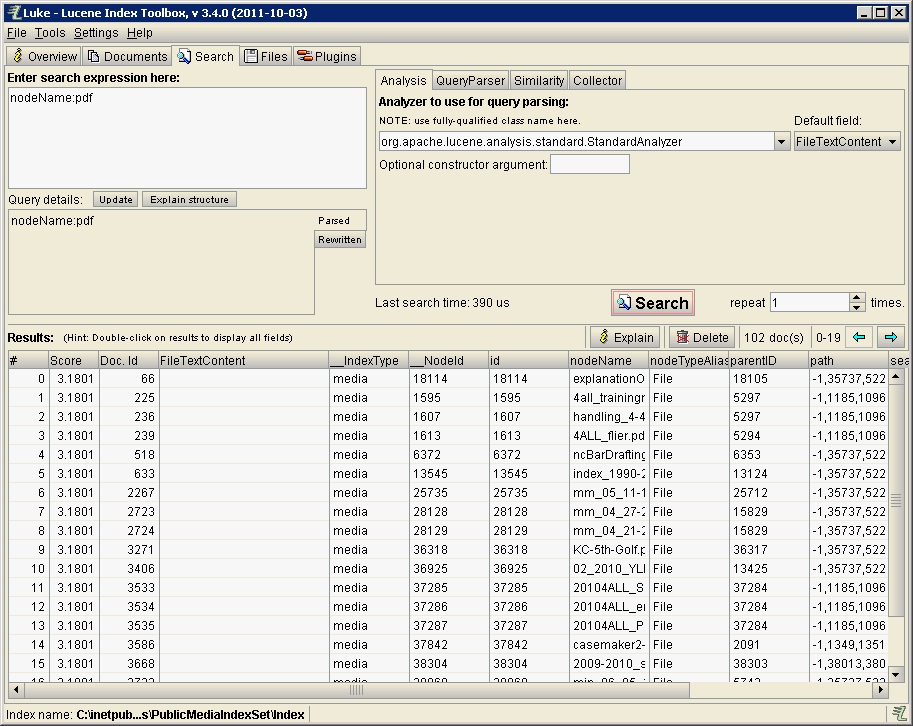Increase the repeat count spinner
913x726 pixels.
pyautogui.click(x=856, y=298)
